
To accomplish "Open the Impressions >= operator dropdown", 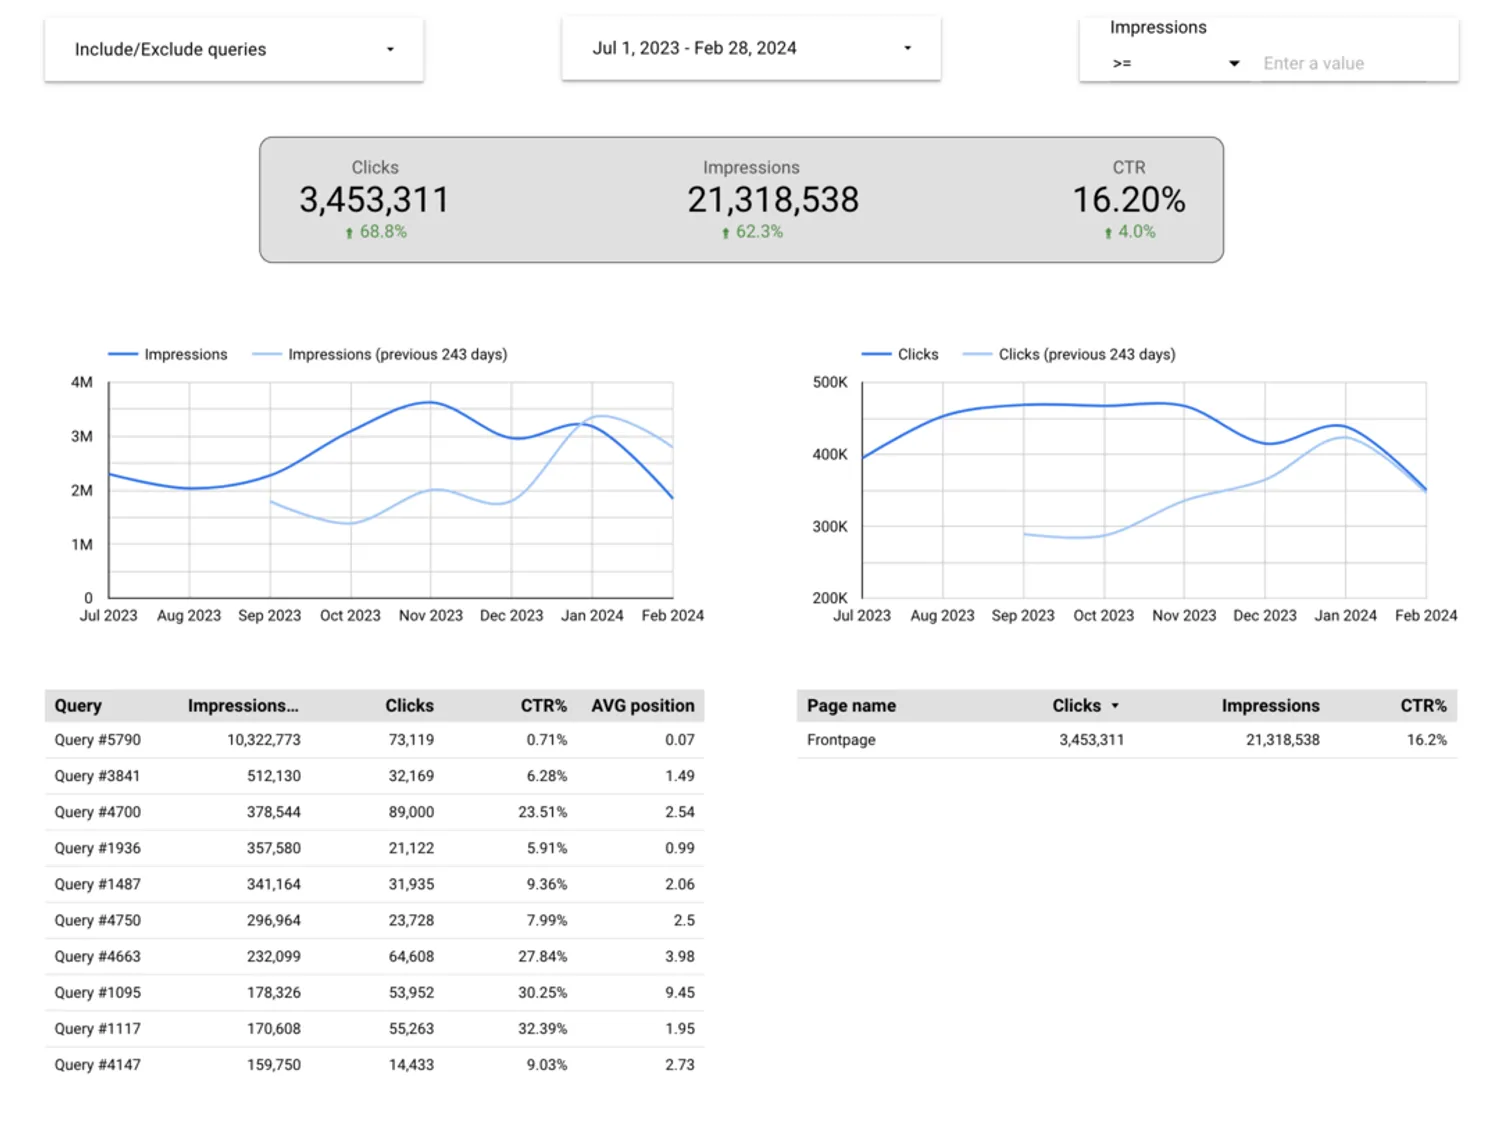I will tap(1175, 63).
